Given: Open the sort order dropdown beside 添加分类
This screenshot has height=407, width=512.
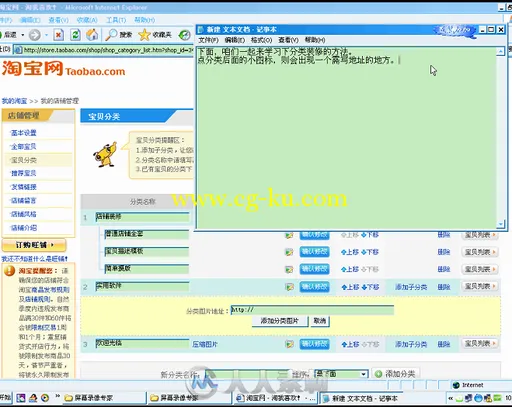Looking at the screenshot, I should (363, 374).
